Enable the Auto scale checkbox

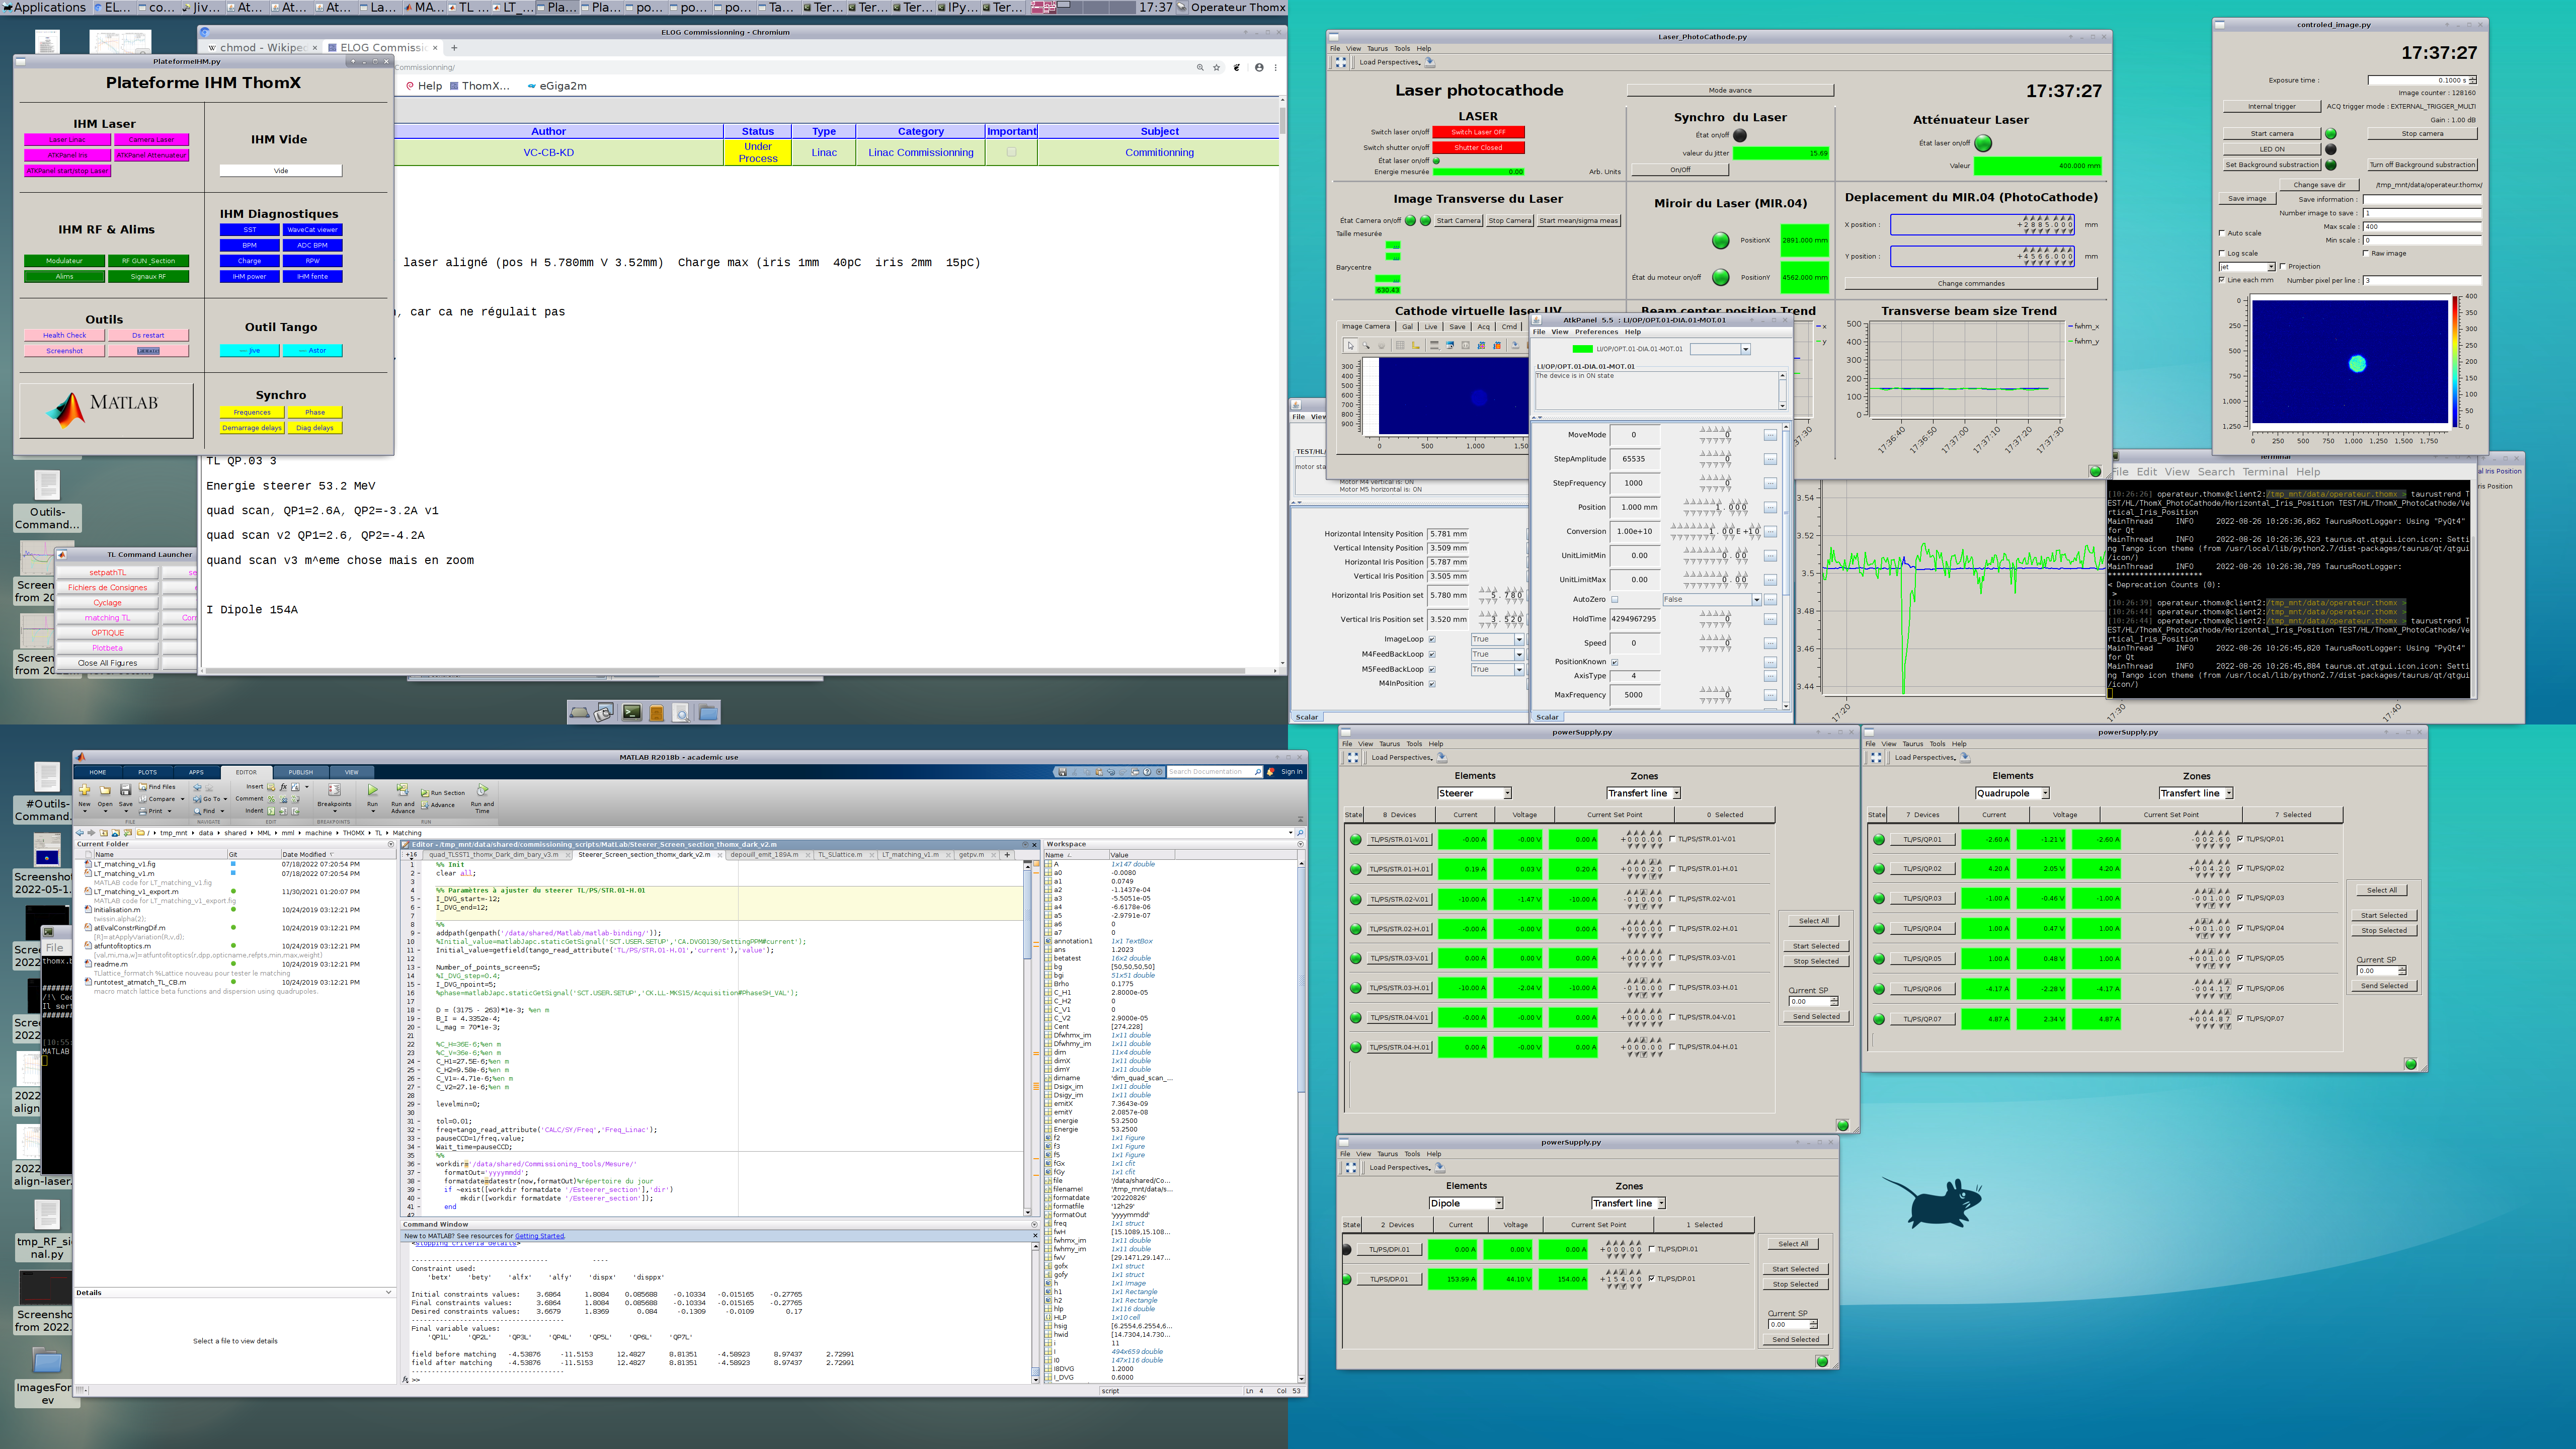(x=2222, y=233)
